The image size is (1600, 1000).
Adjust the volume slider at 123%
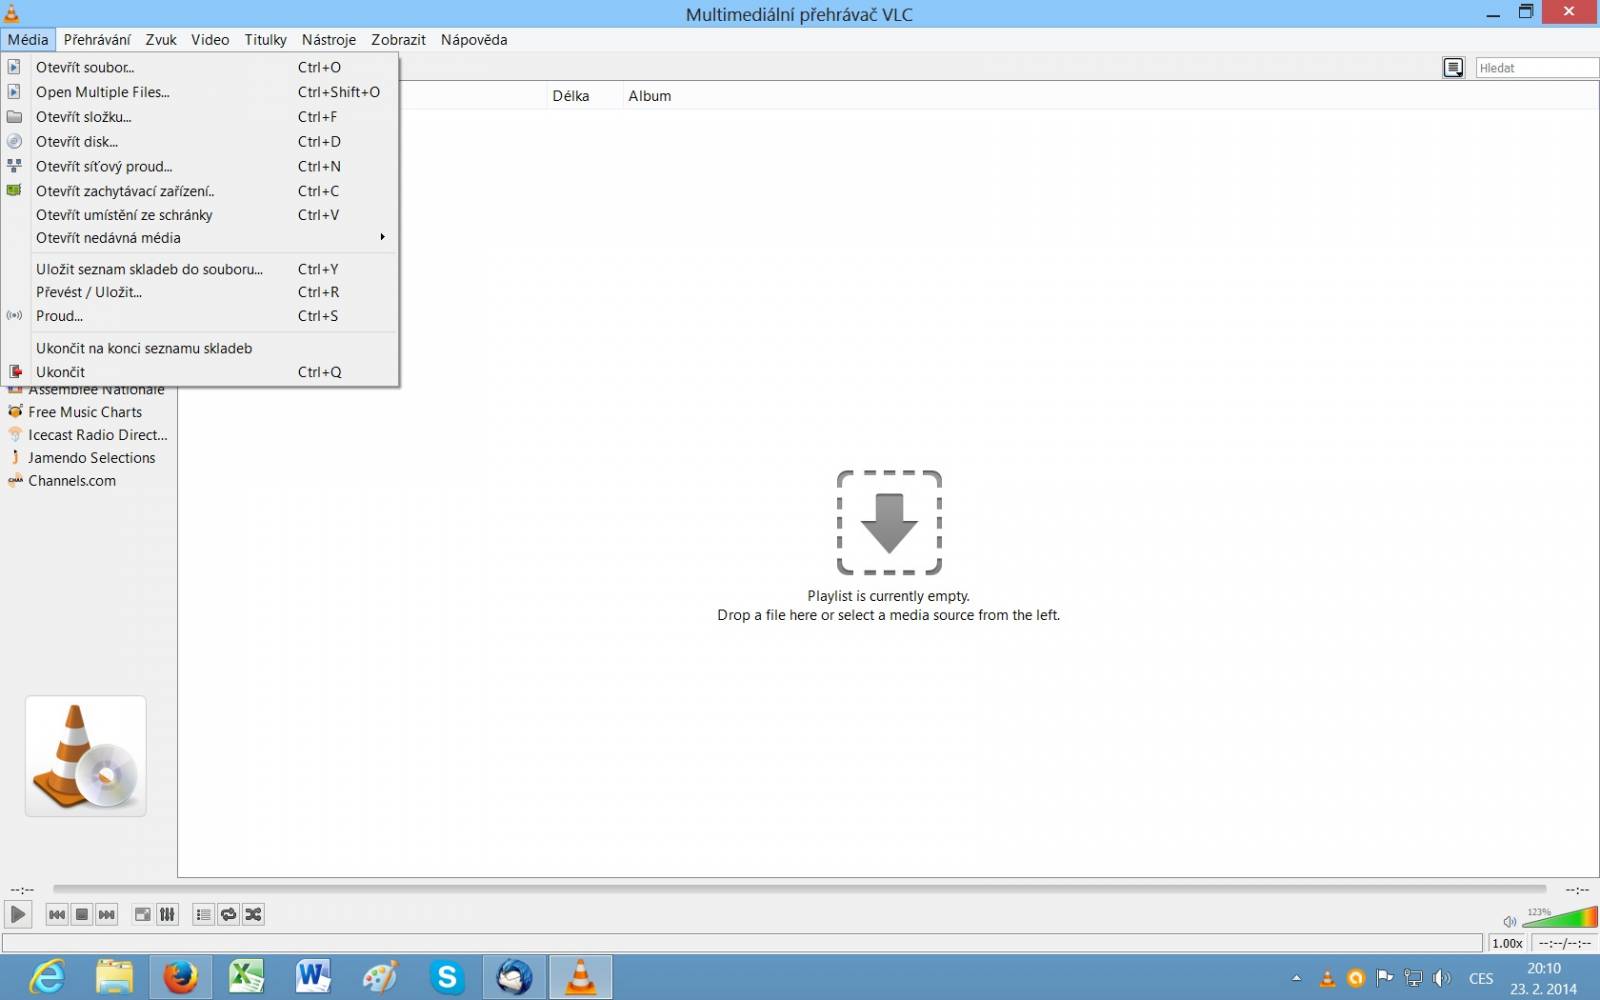(x=1559, y=916)
